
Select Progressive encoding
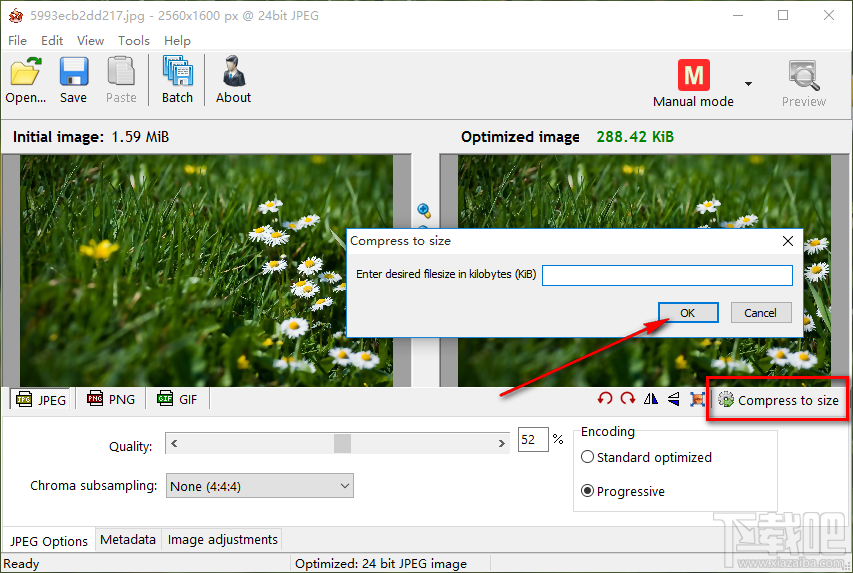[x=623, y=491]
